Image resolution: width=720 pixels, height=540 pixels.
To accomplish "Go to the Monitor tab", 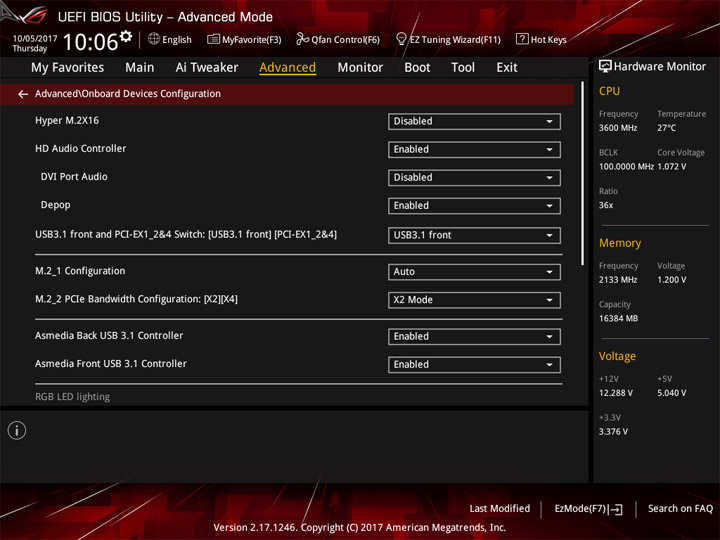I will pyautogui.click(x=360, y=68).
